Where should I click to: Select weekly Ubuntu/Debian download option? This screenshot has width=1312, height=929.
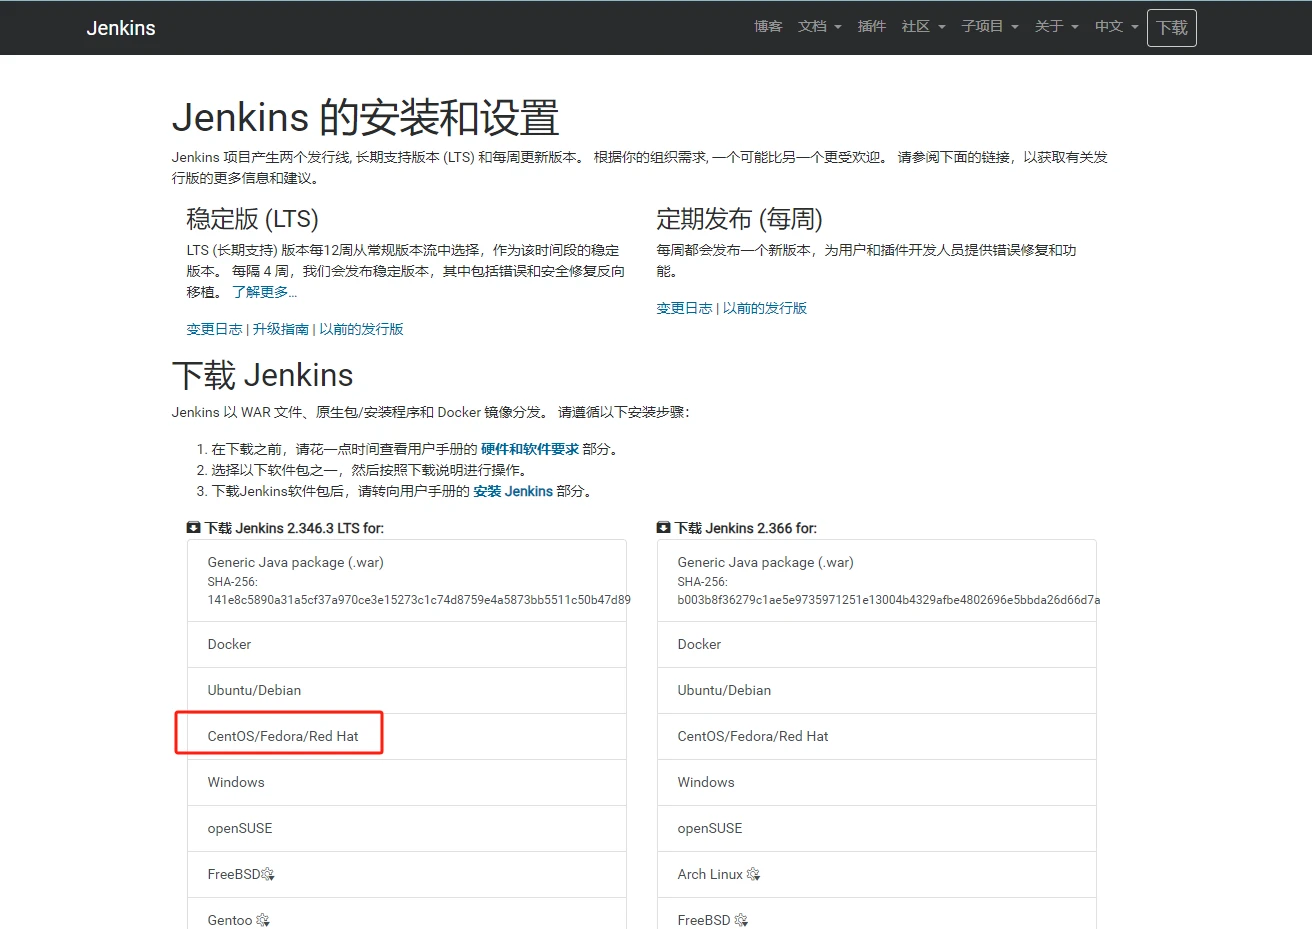click(x=876, y=691)
